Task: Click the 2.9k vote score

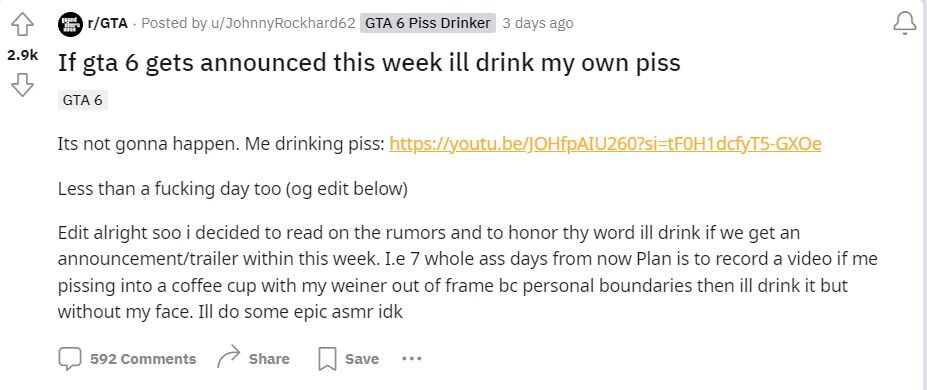Action: pyautogui.click(x=22, y=55)
